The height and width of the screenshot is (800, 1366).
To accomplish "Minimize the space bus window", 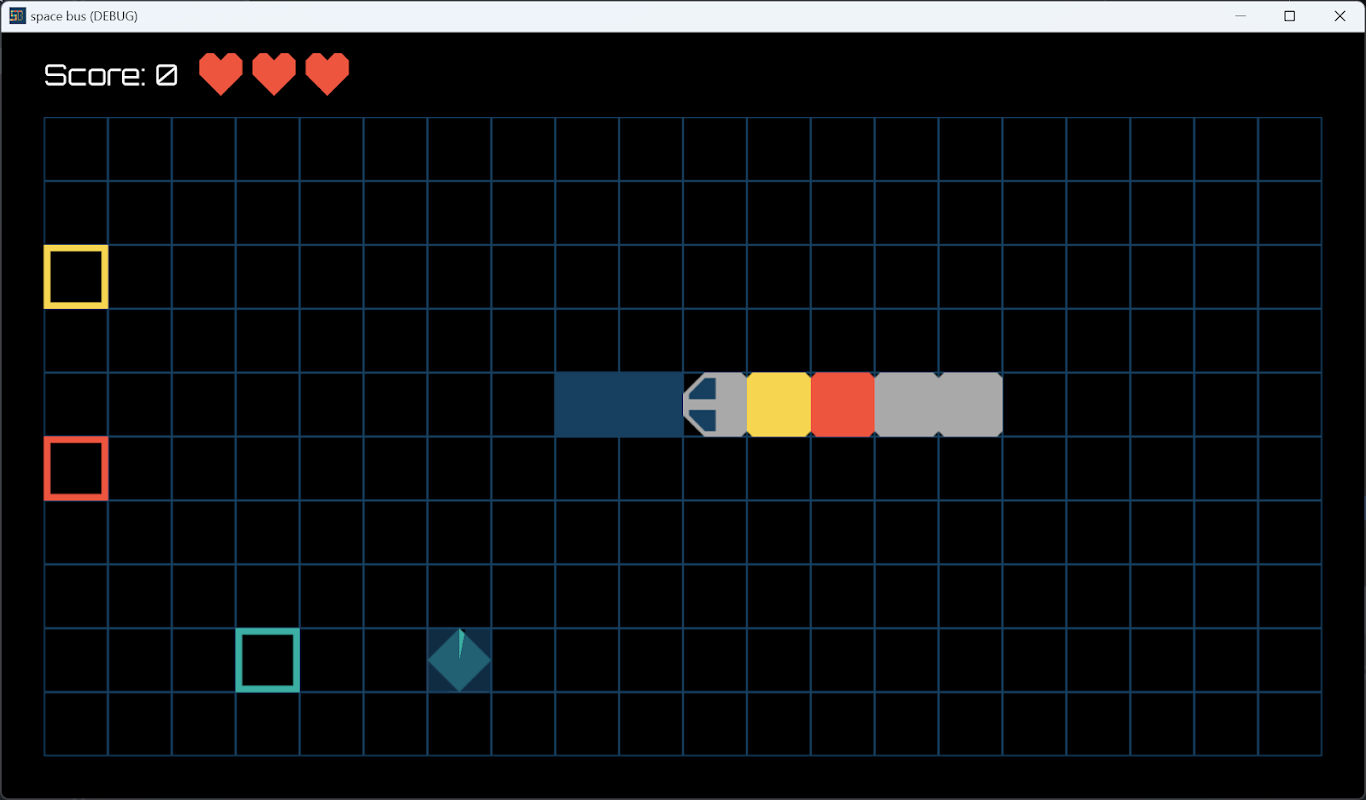I will pos(1241,16).
